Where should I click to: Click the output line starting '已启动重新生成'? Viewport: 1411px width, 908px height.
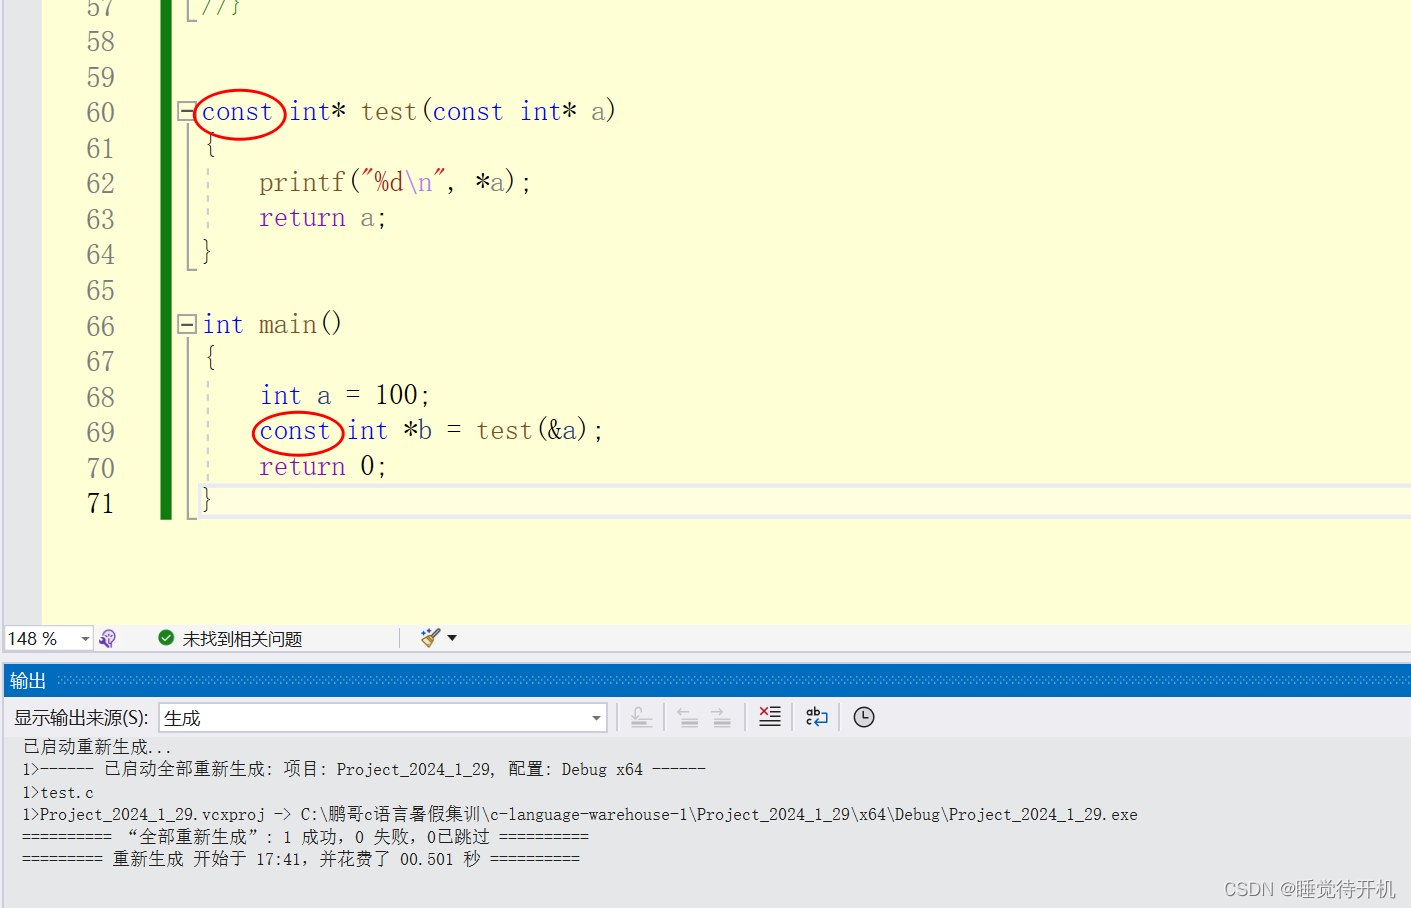coord(97,747)
